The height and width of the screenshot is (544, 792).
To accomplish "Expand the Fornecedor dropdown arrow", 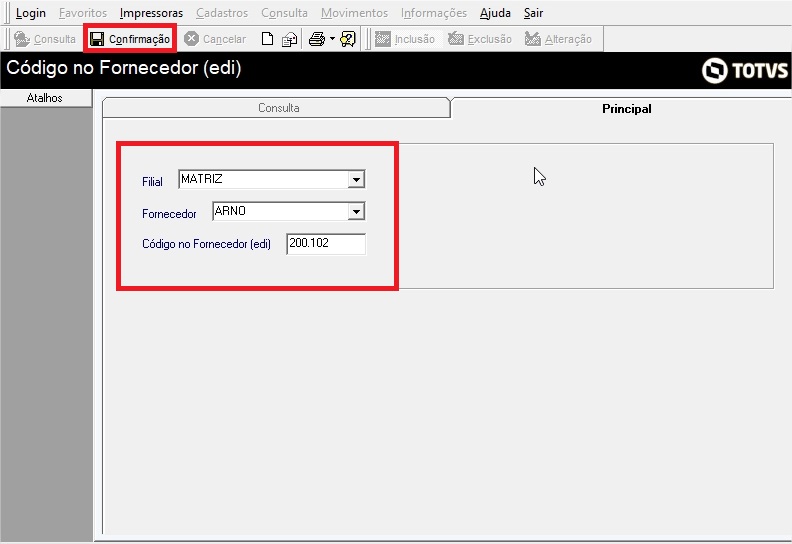I will point(356,212).
